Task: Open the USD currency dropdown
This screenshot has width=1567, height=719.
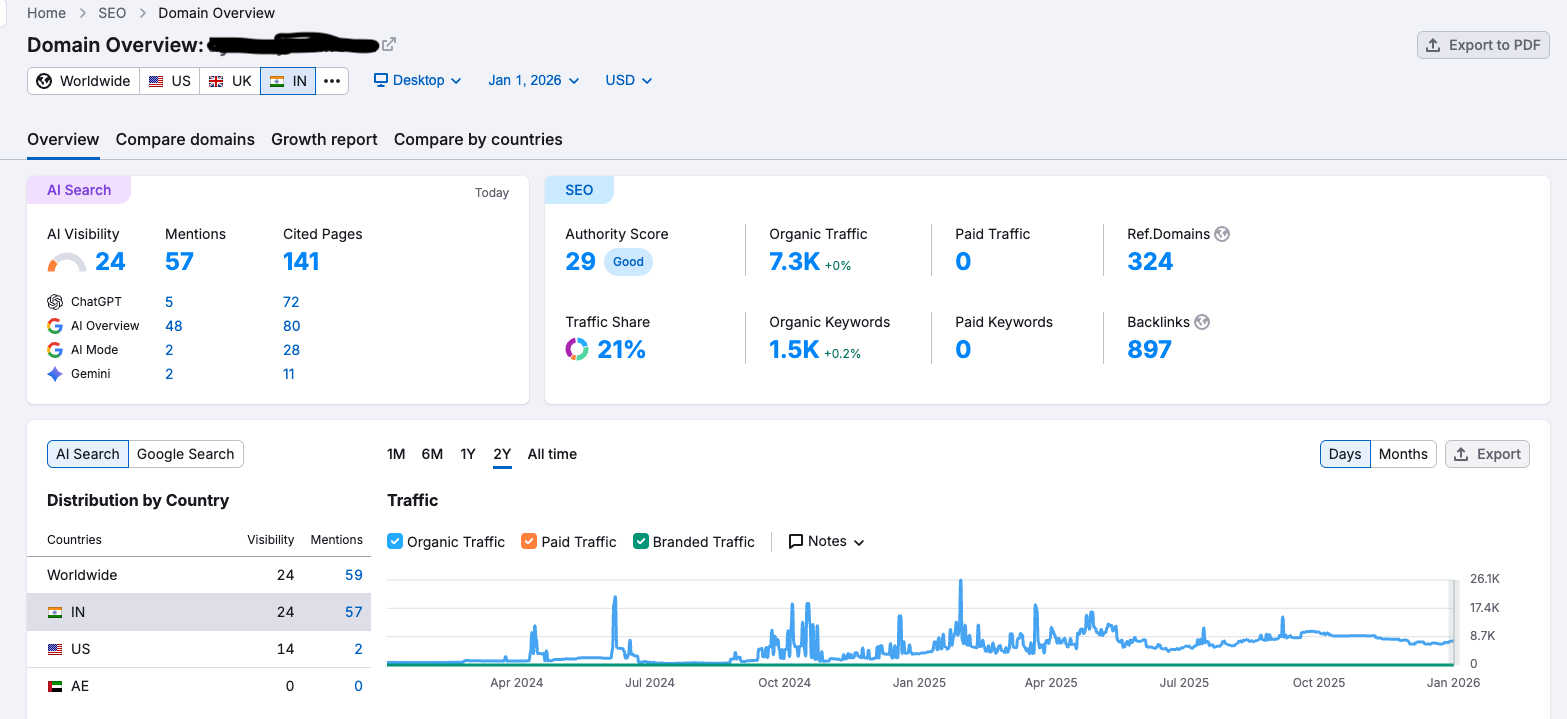Action: tap(629, 80)
